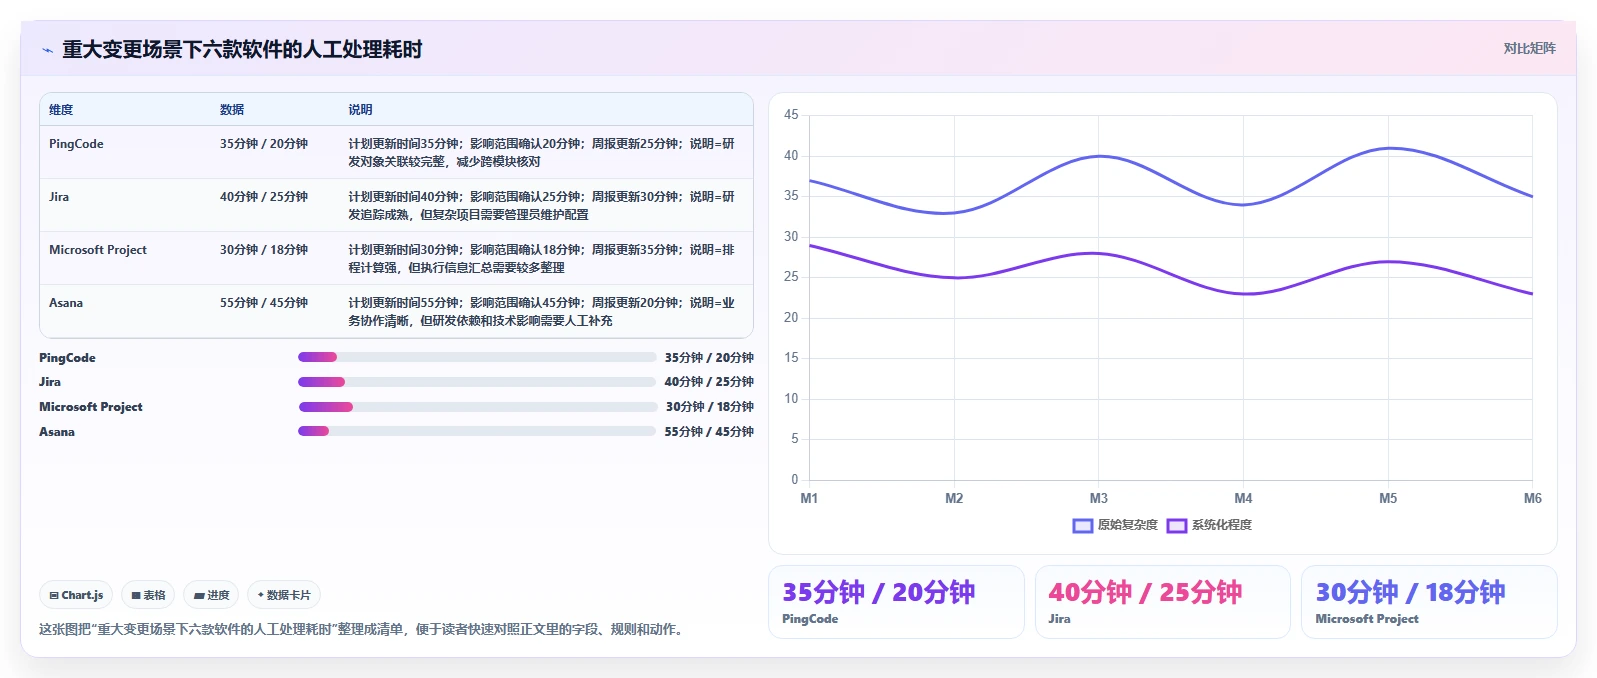Click table cell 40分钟 / 25分钟
The image size is (1597, 678).
(264, 197)
